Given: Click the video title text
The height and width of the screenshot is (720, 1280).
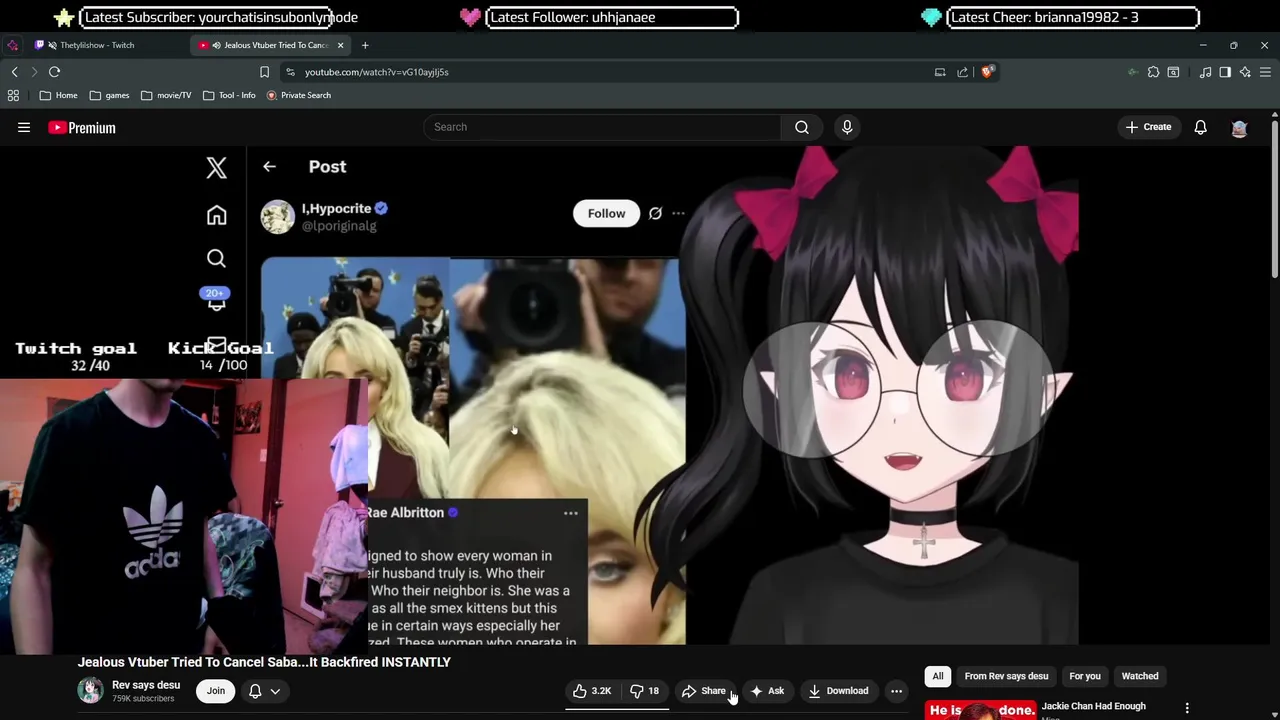Looking at the screenshot, I should (x=264, y=662).
